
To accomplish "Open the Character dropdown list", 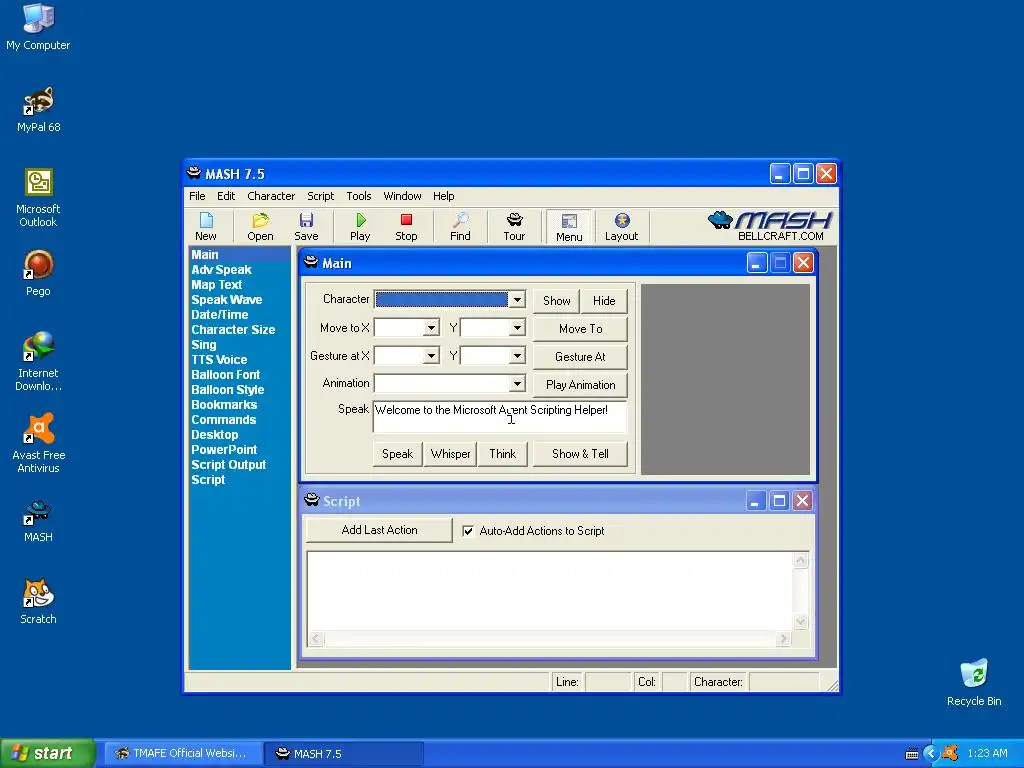I will (x=517, y=300).
